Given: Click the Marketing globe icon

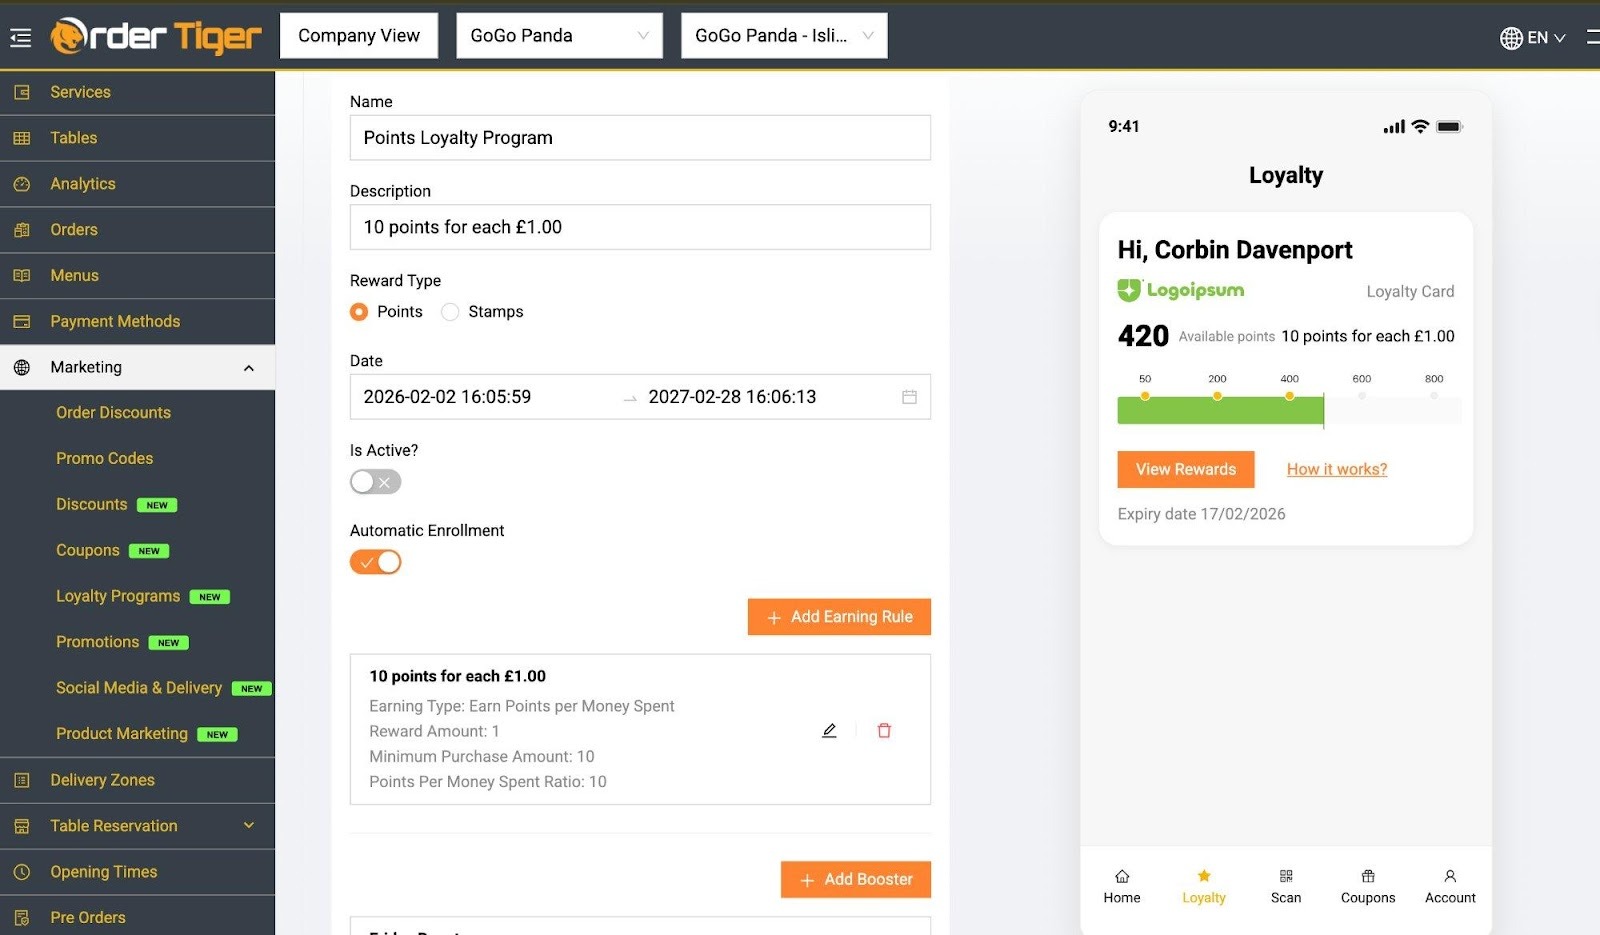Looking at the screenshot, I should pyautogui.click(x=22, y=368).
